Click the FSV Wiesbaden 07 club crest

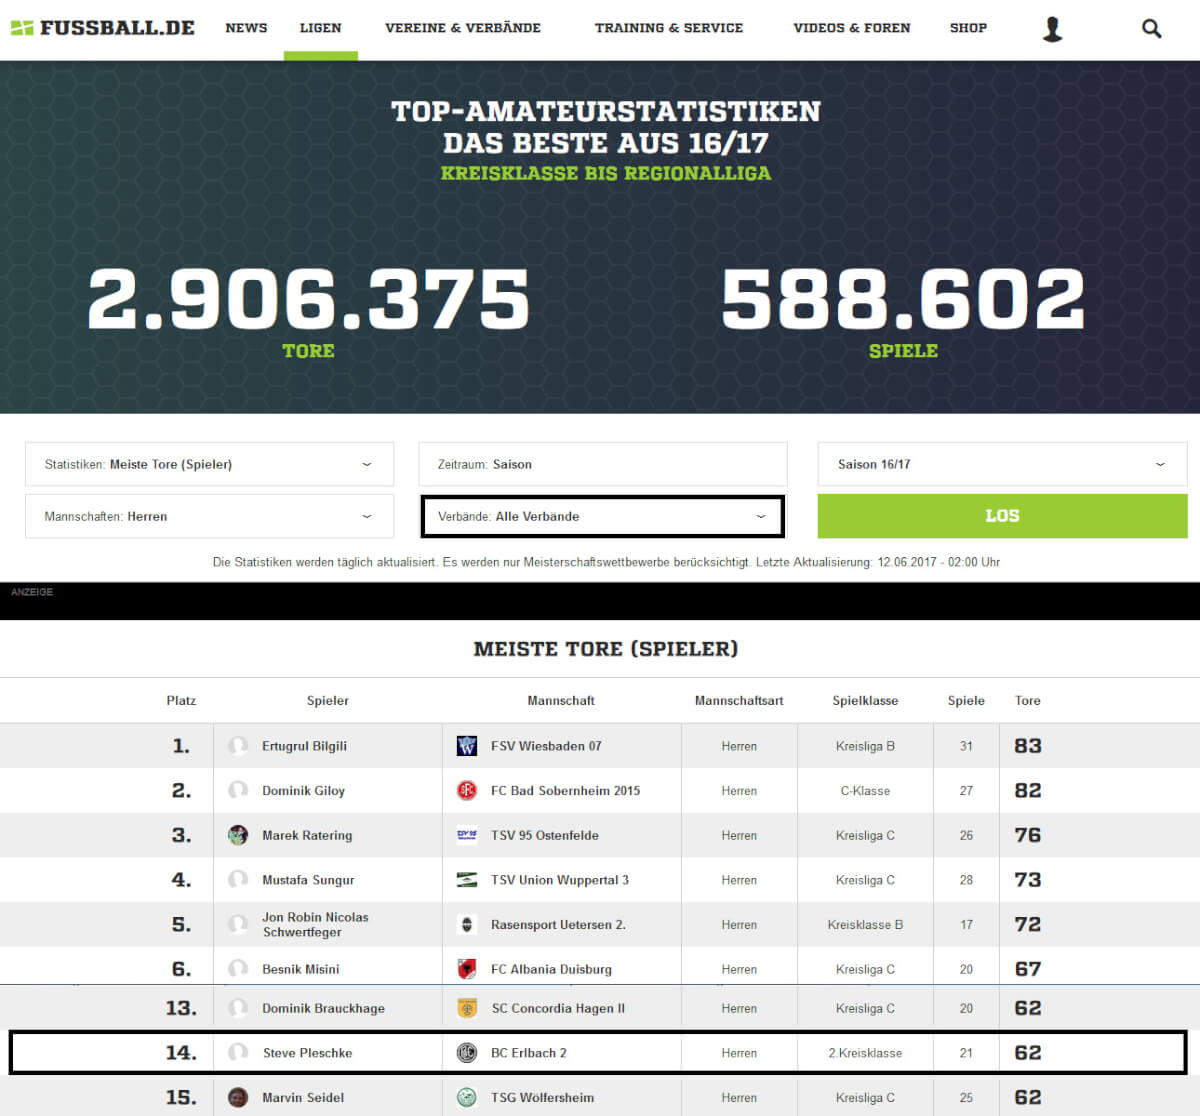point(467,746)
